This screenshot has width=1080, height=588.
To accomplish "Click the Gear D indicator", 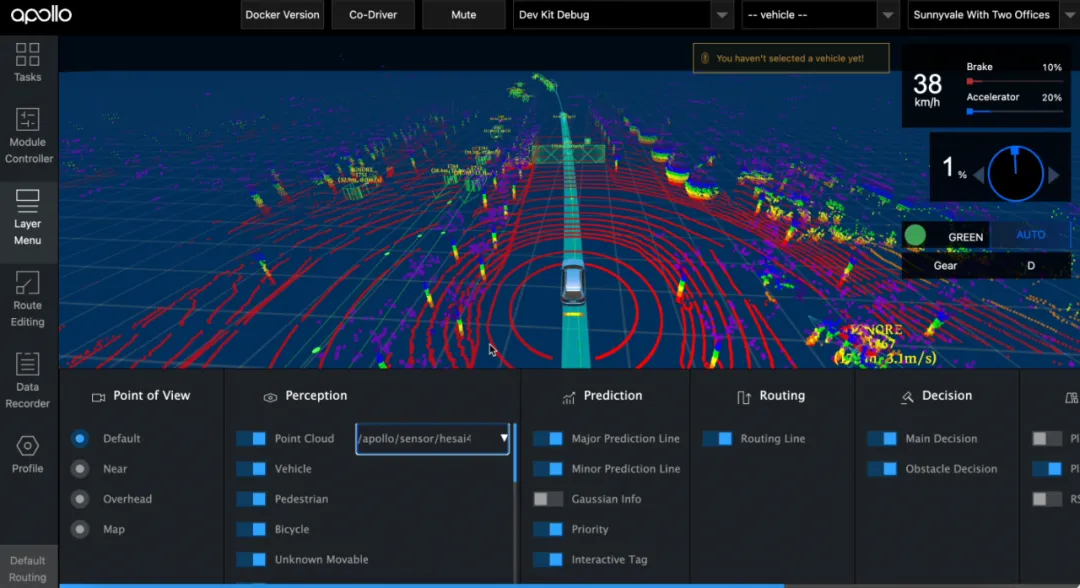I will [x=987, y=266].
